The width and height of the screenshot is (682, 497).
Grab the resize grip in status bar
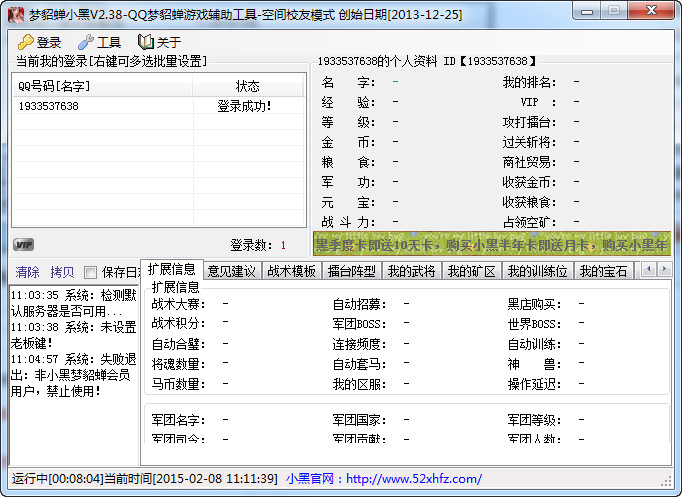point(666,481)
